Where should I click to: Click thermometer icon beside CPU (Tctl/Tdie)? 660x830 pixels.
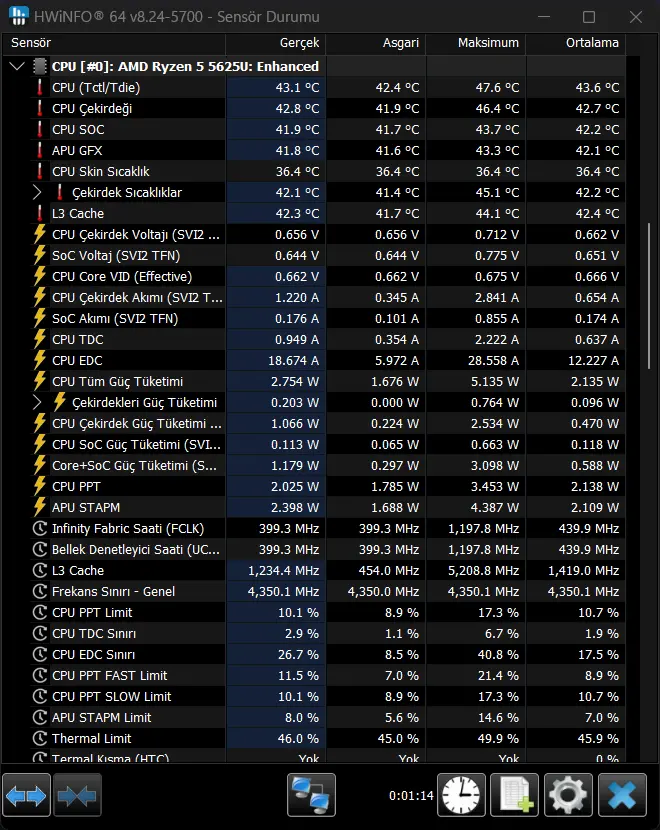(40, 87)
